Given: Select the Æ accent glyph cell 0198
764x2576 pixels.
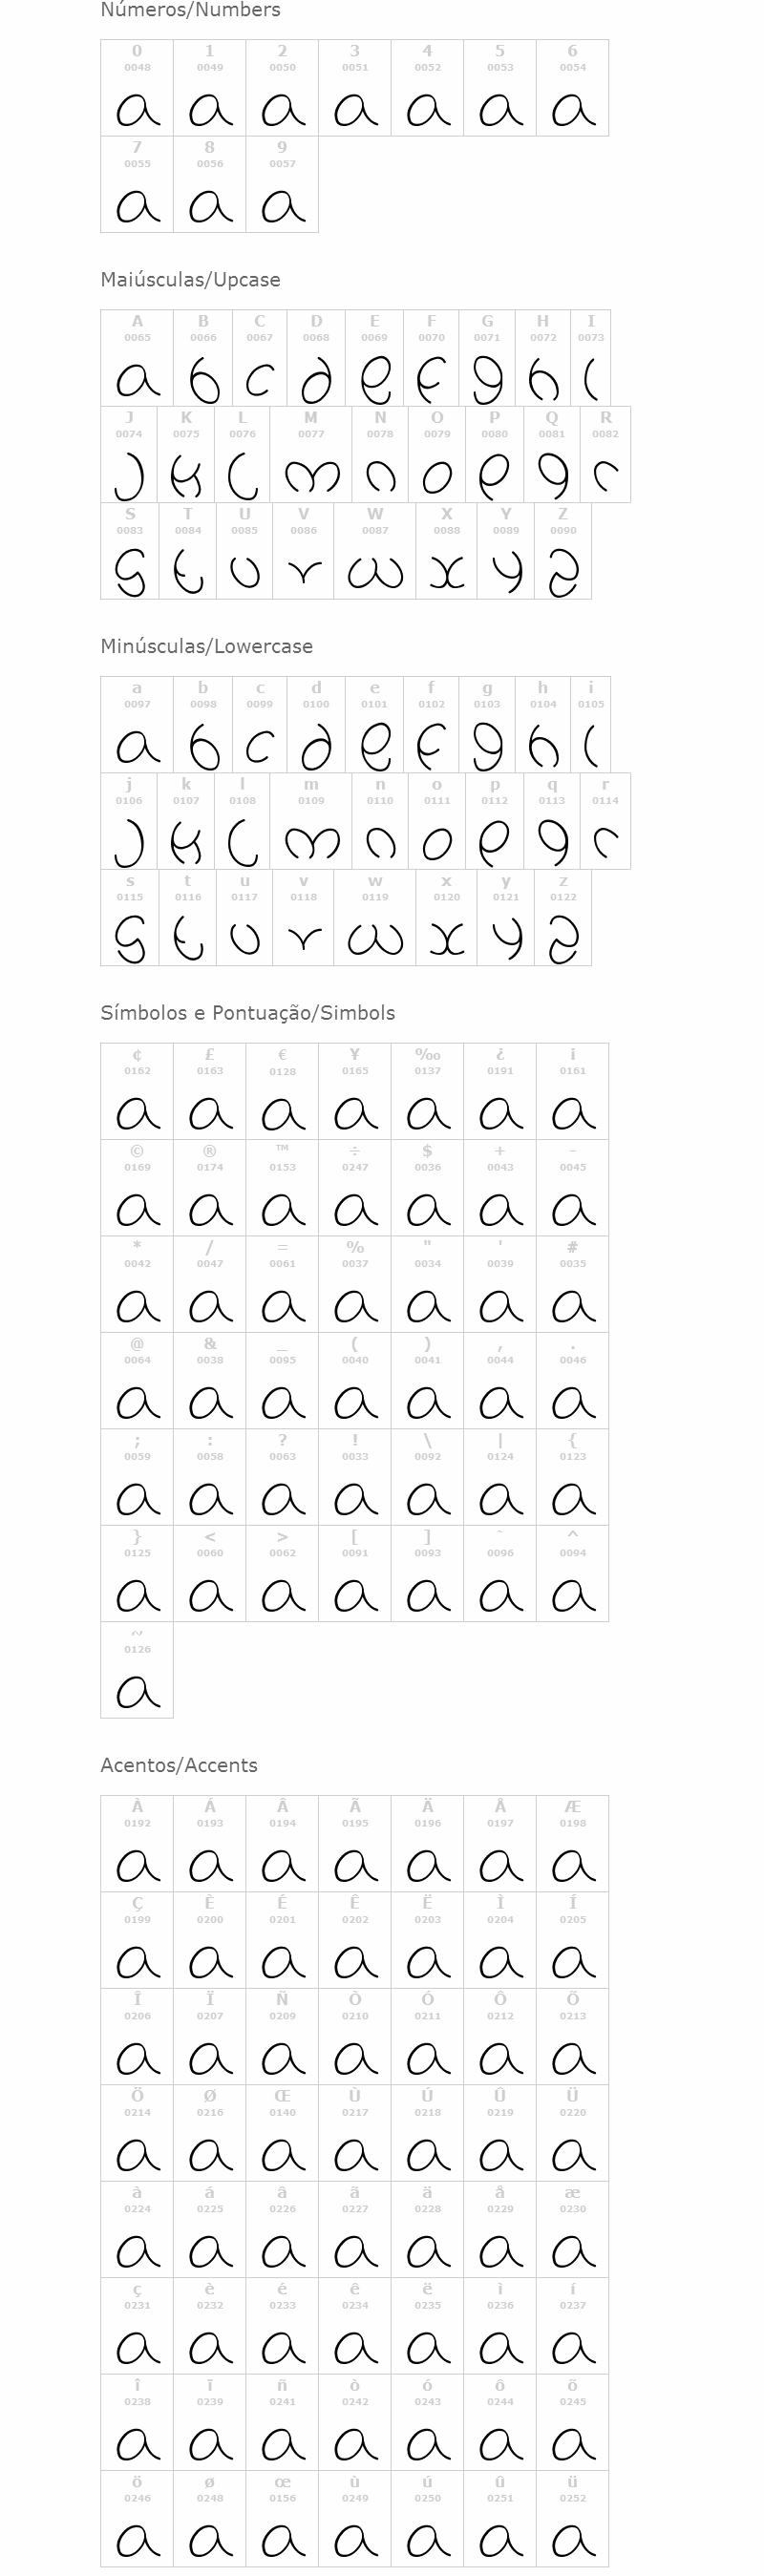Looking at the screenshot, I should pos(572,1844).
